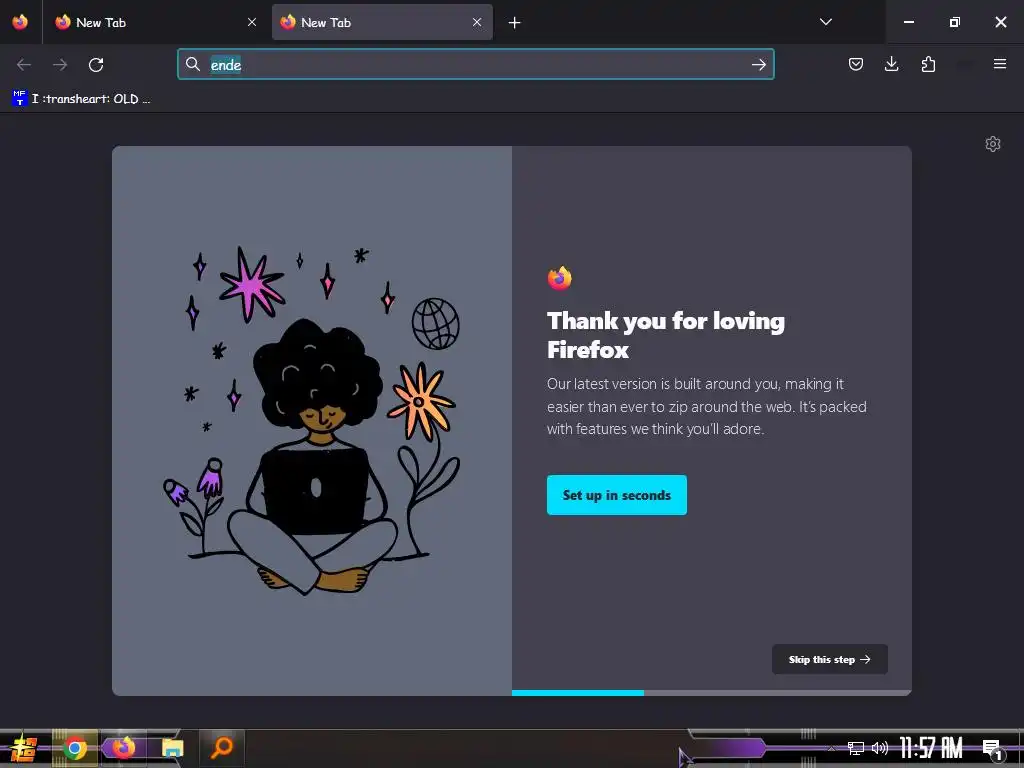This screenshot has width=1024, height=768.
Task: Click the 11:57 AM clock
Action: (x=931, y=748)
